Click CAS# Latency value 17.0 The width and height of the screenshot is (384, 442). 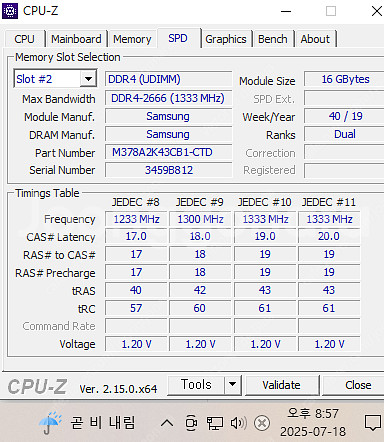pos(136,236)
